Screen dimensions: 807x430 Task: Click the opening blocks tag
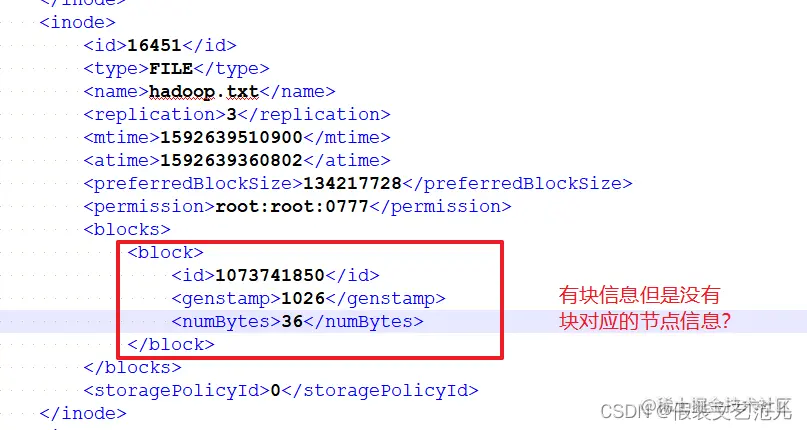pos(127,229)
